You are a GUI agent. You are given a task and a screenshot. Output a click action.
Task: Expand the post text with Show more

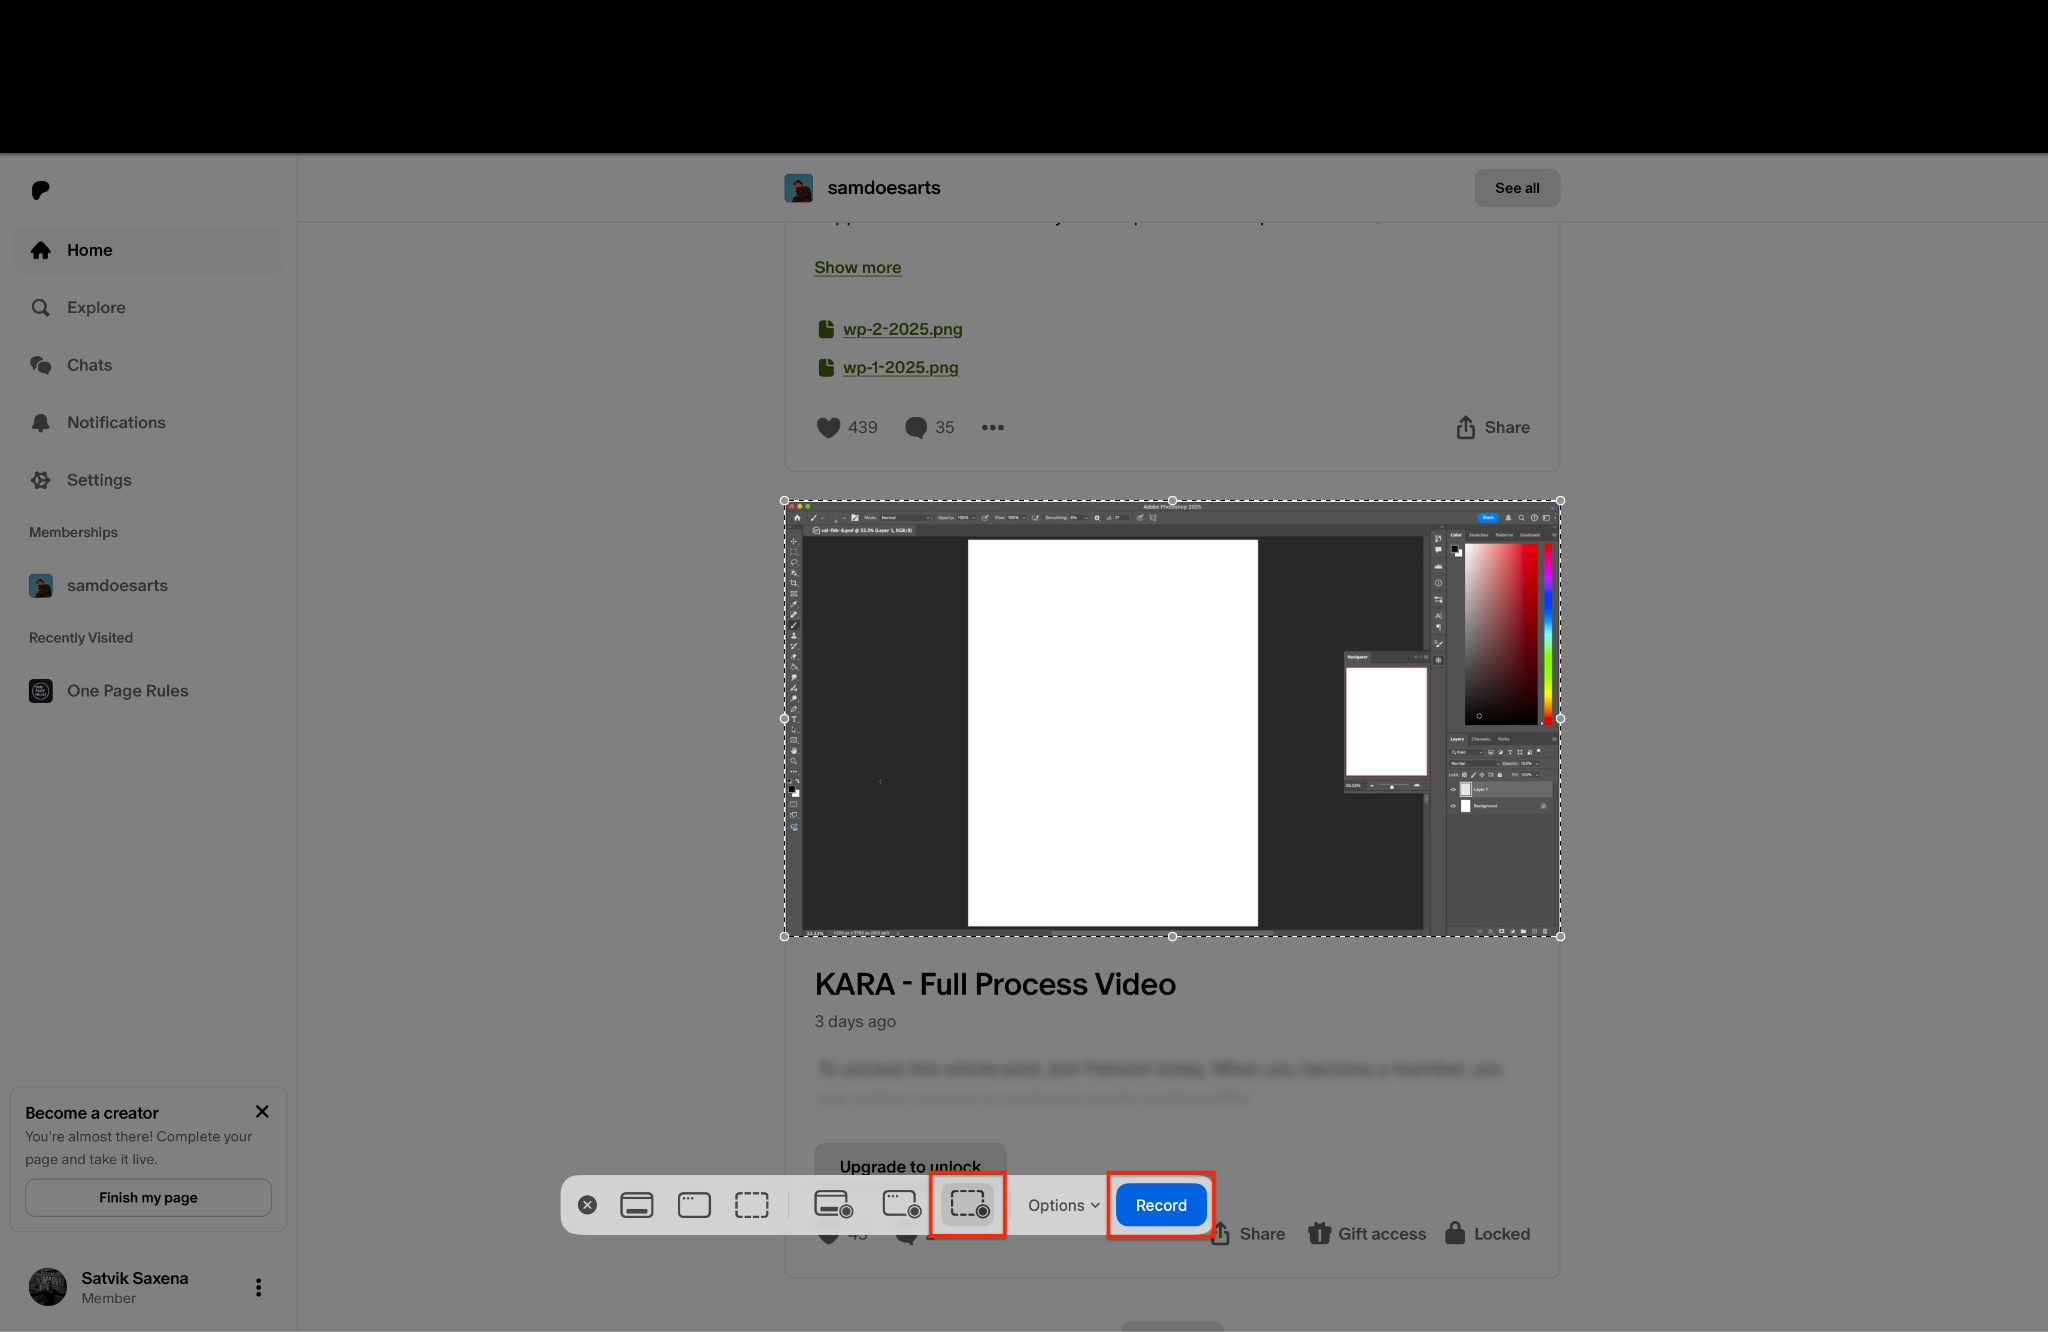point(857,267)
